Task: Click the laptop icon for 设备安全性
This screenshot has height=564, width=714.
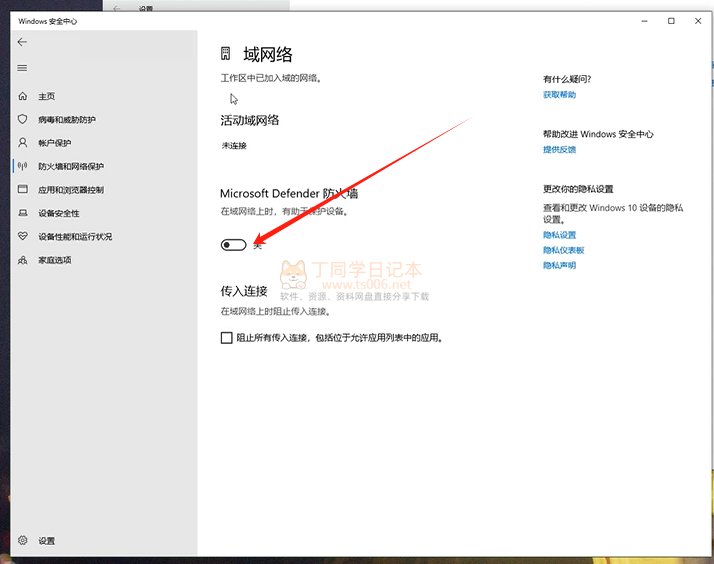Action: (23, 213)
